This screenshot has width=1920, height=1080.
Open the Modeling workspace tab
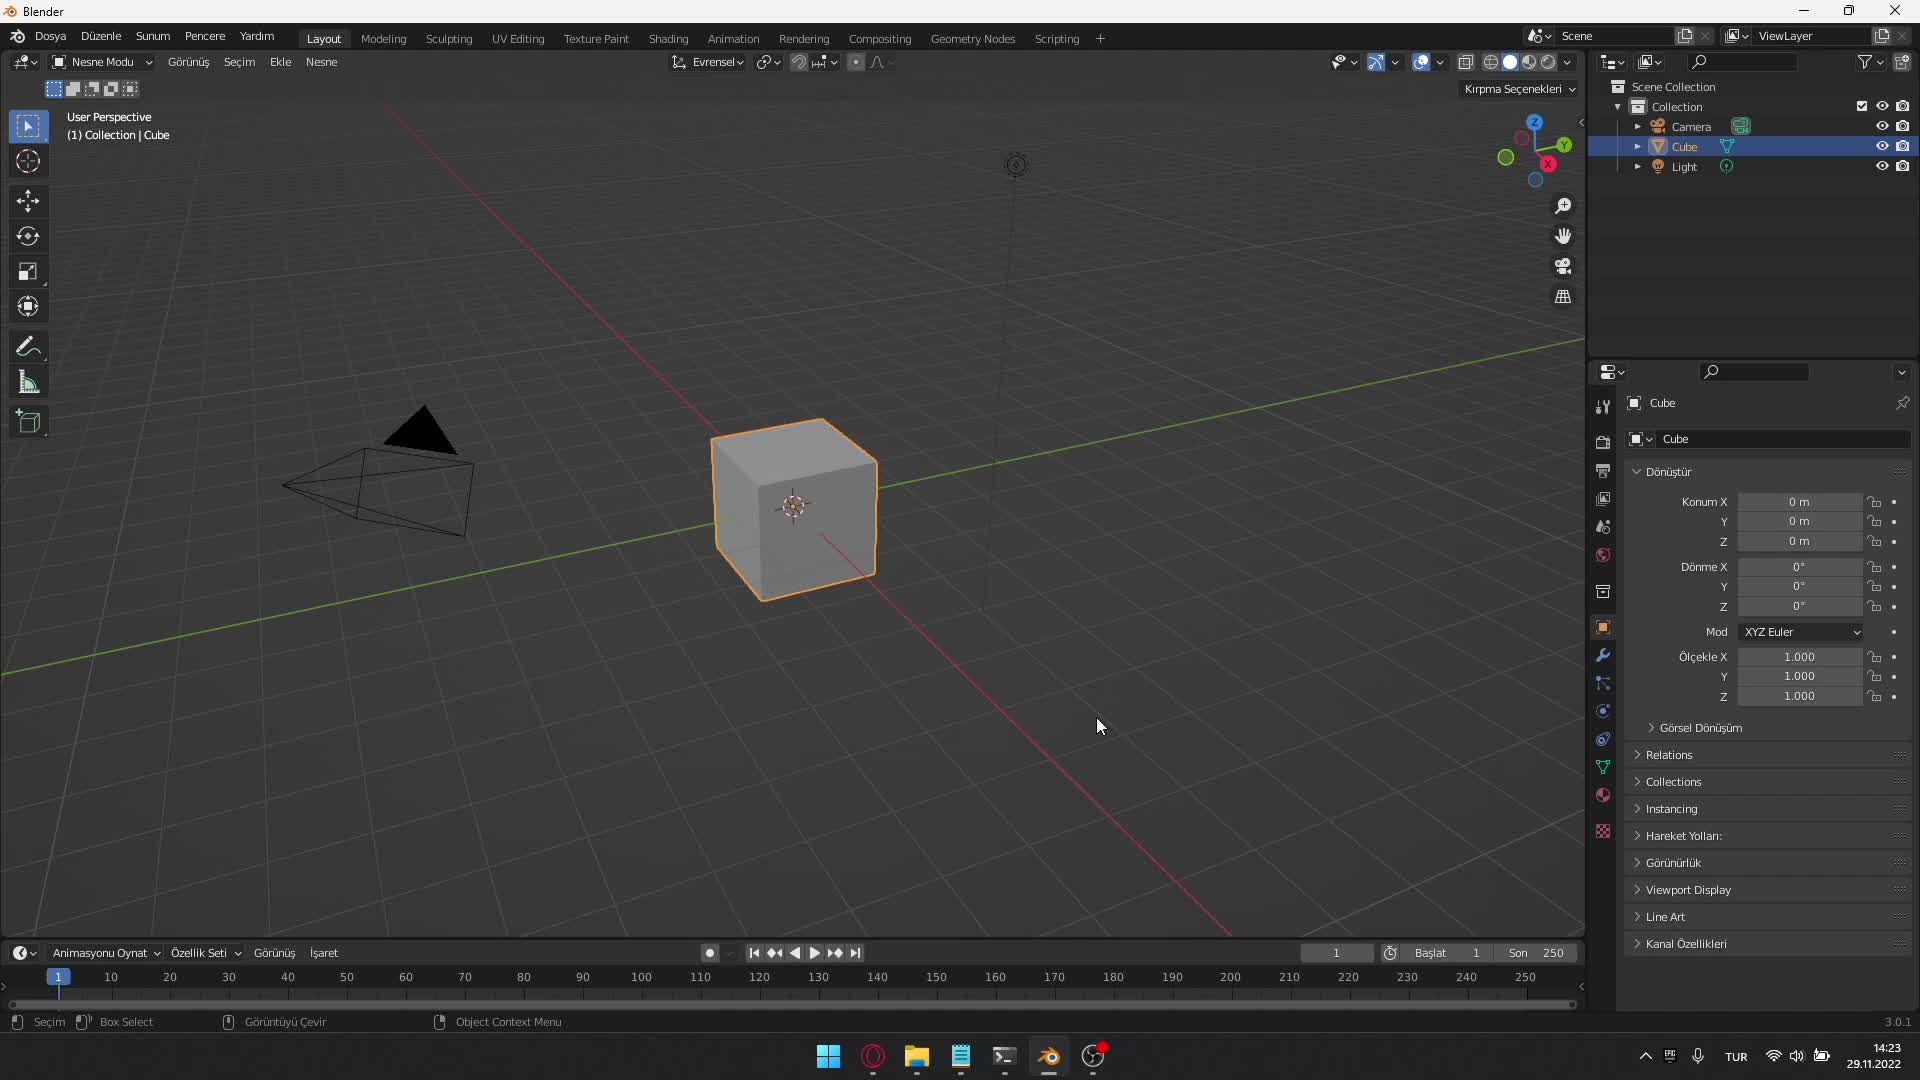(384, 38)
